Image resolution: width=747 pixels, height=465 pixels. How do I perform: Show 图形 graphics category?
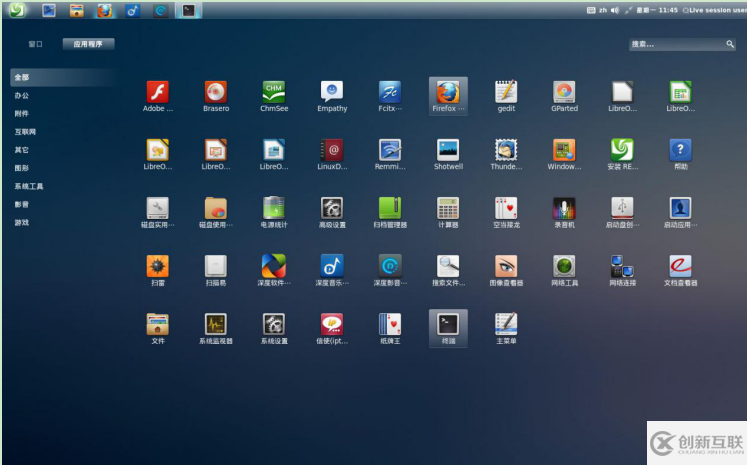22,168
